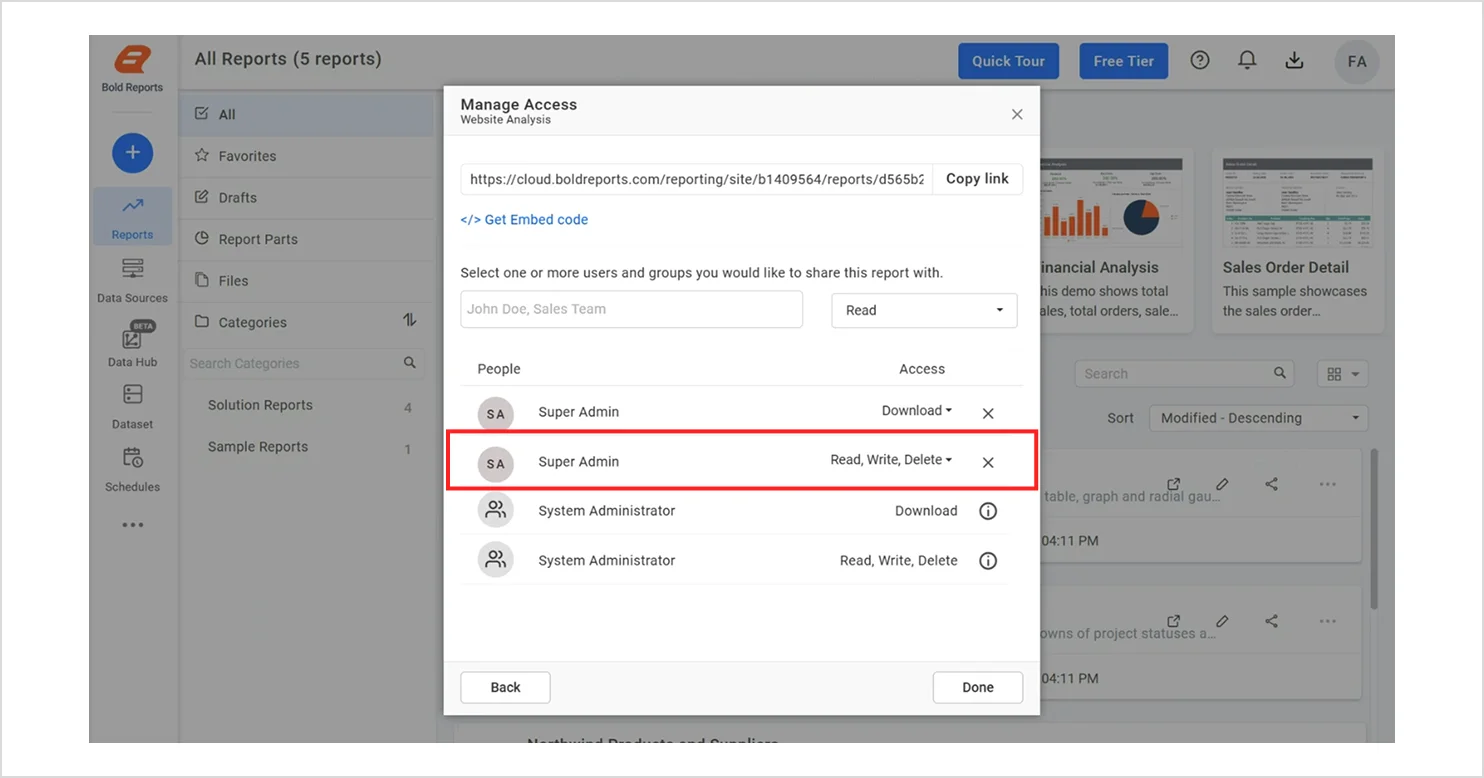
Task: Select the All reports tab
Action: tap(306, 114)
